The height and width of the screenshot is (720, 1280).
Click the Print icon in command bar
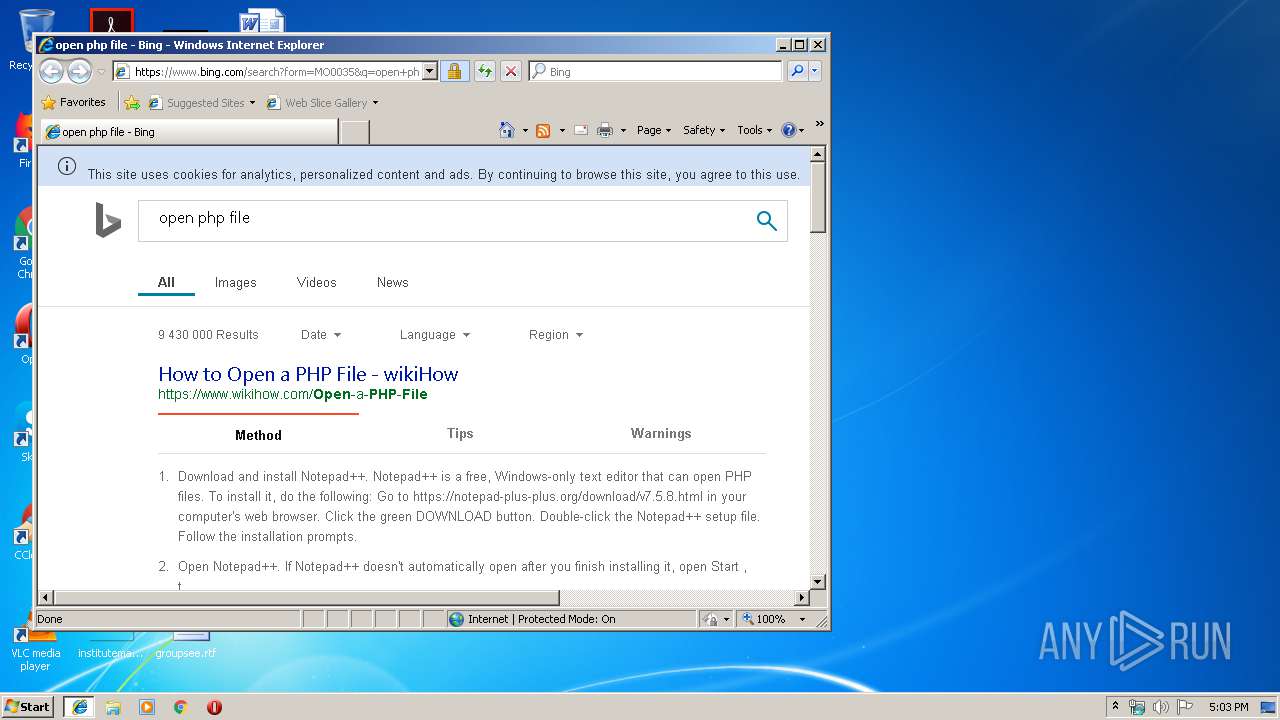(x=604, y=130)
